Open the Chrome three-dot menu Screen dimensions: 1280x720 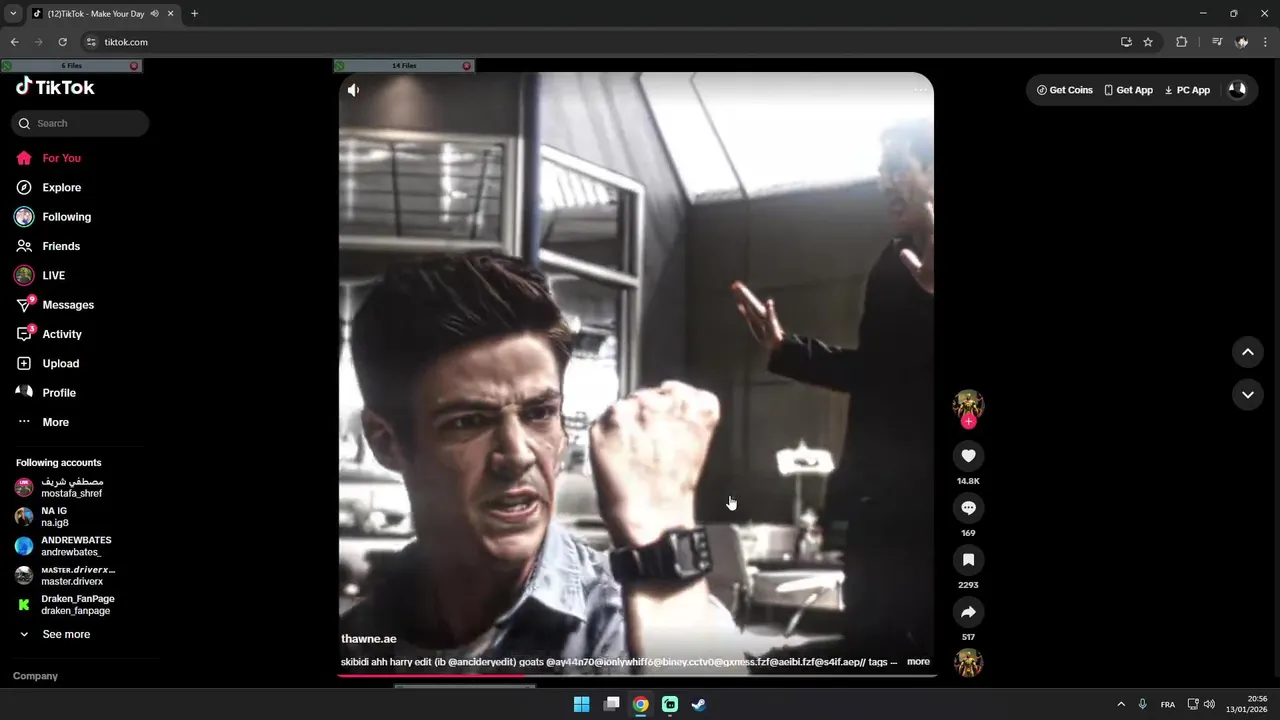tap(1266, 42)
